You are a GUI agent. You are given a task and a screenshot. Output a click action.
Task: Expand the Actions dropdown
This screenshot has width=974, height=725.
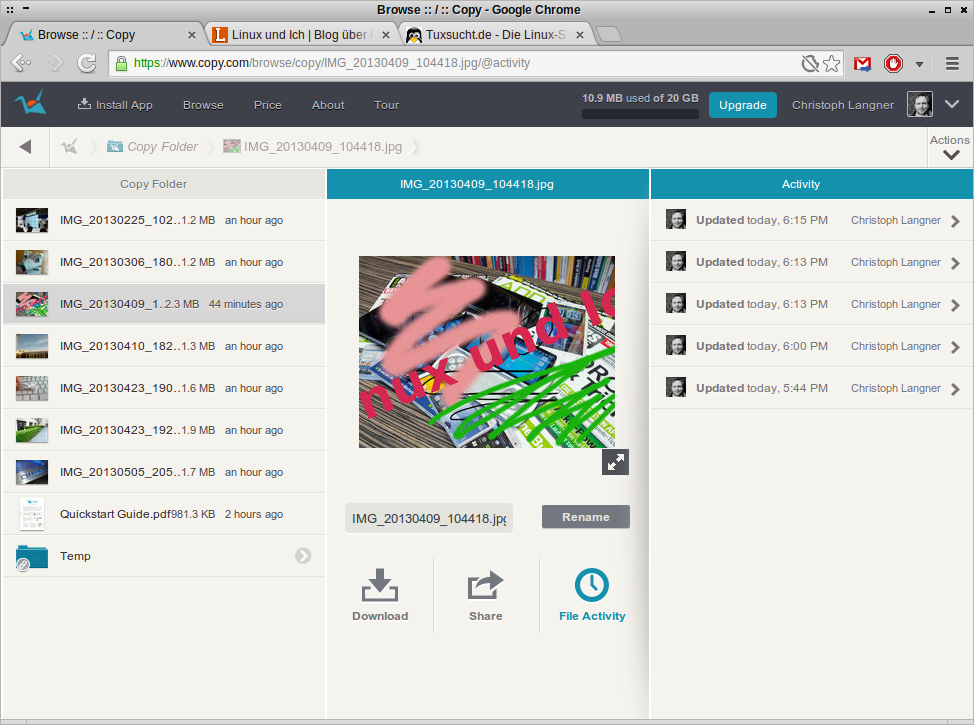click(950, 148)
